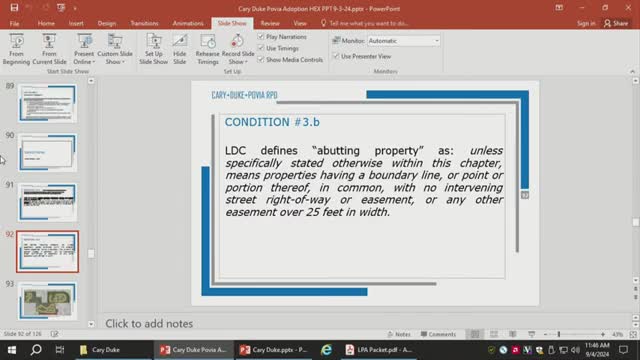Toggle the Notes button in status bar
640x360 pixels.
[399, 334]
